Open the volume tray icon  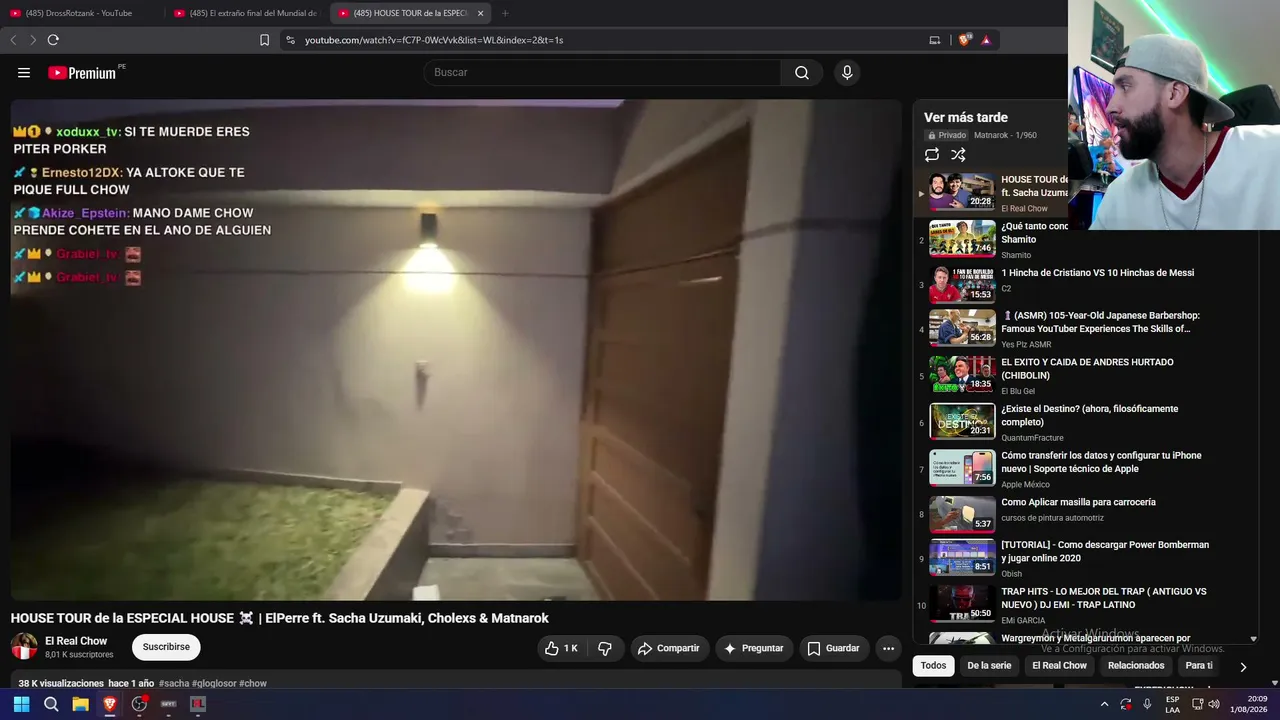point(1214,704)
